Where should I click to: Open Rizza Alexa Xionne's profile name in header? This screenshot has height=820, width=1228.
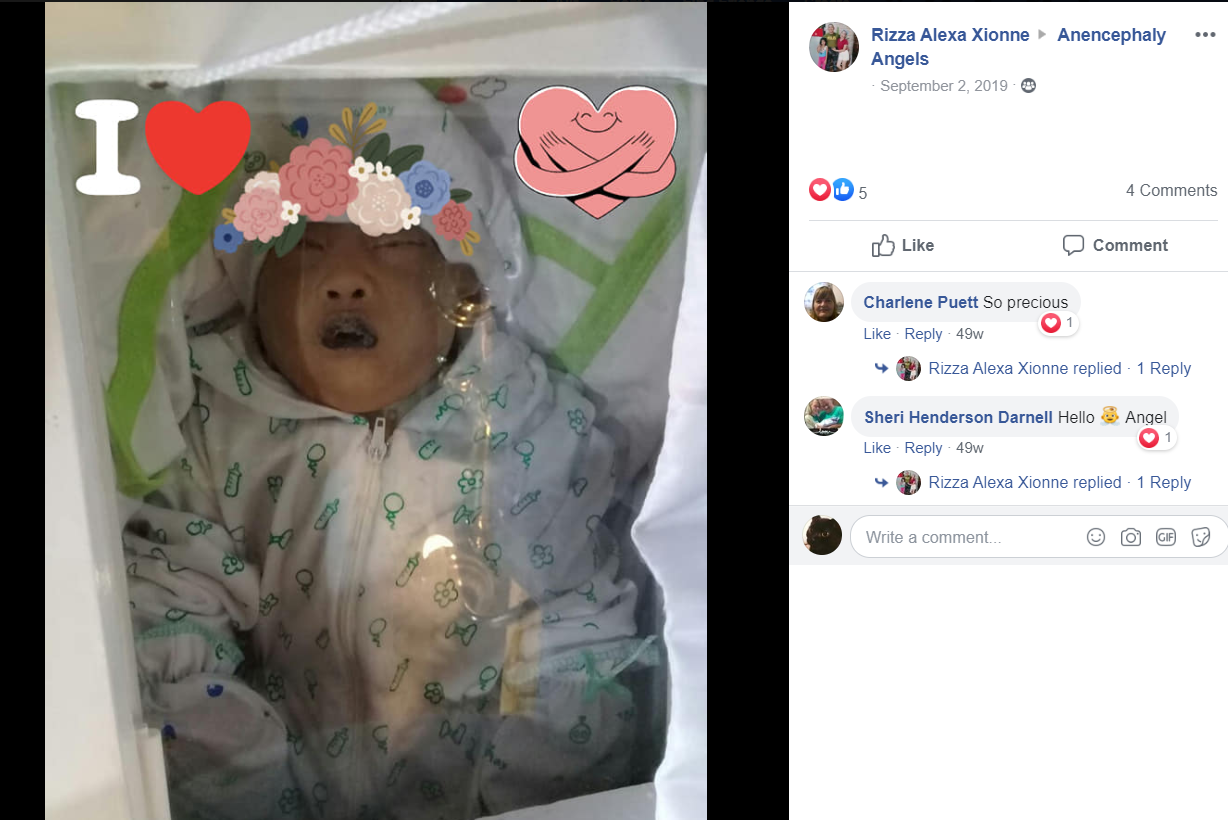click(950, 35)
